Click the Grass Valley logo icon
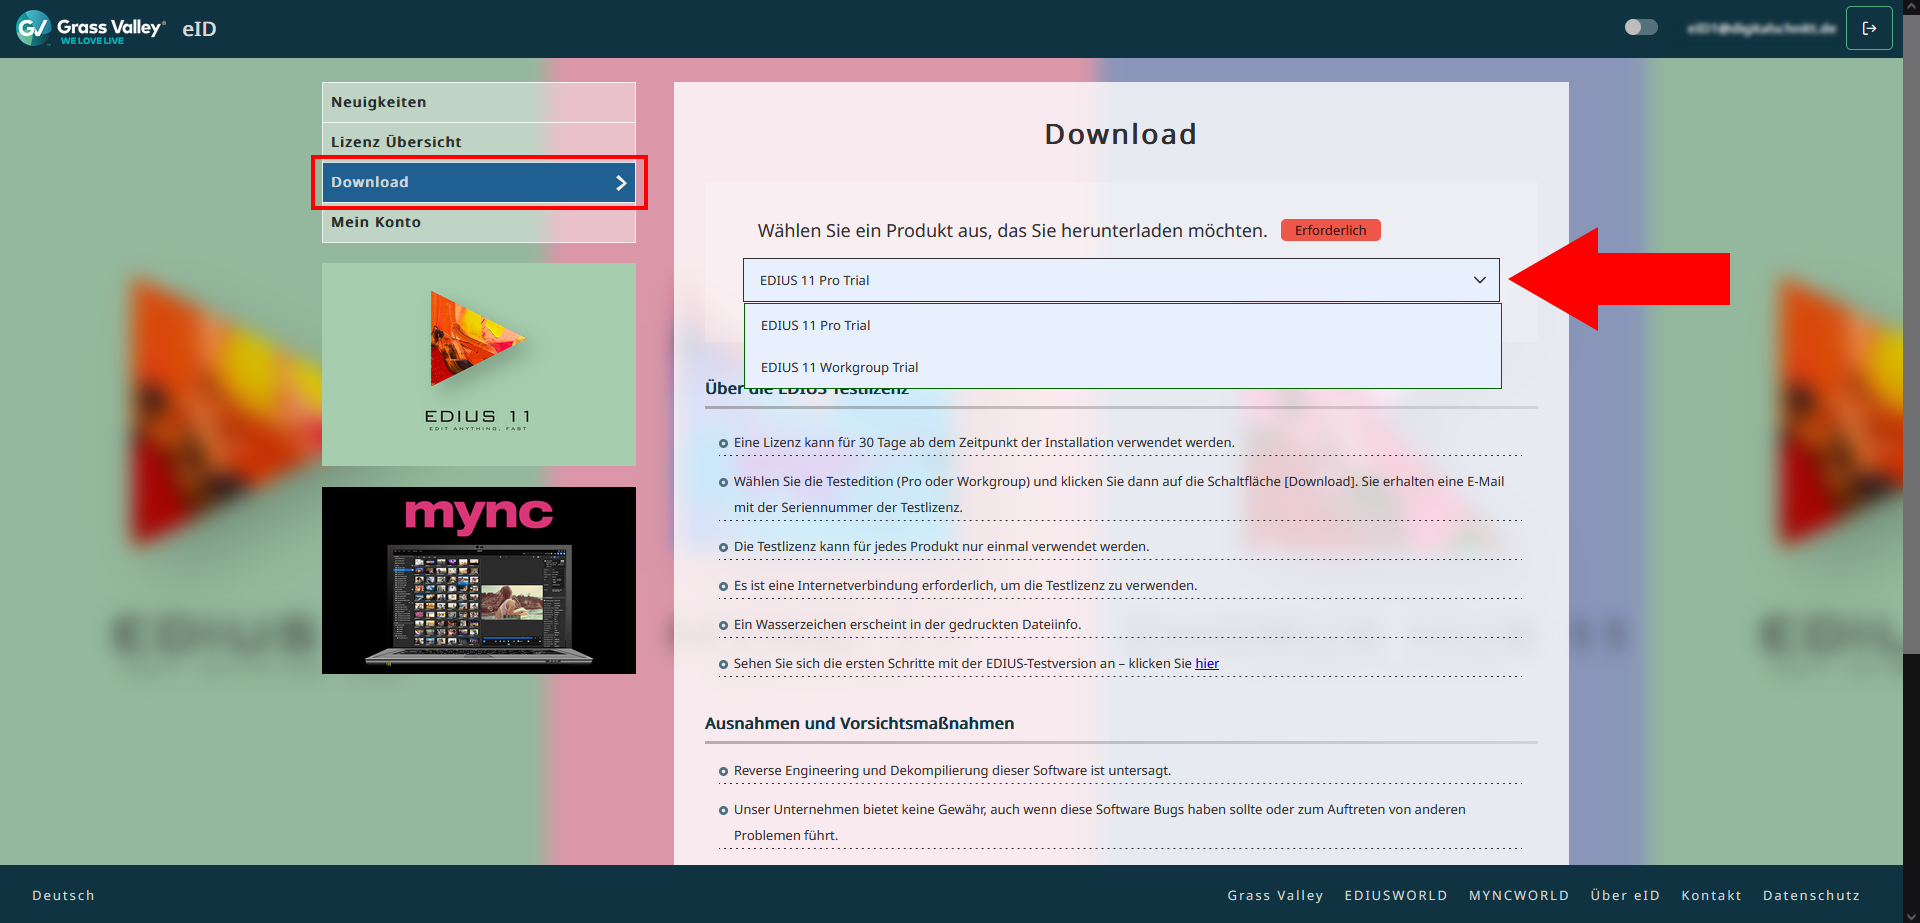1920x923 pixels. 33,28
